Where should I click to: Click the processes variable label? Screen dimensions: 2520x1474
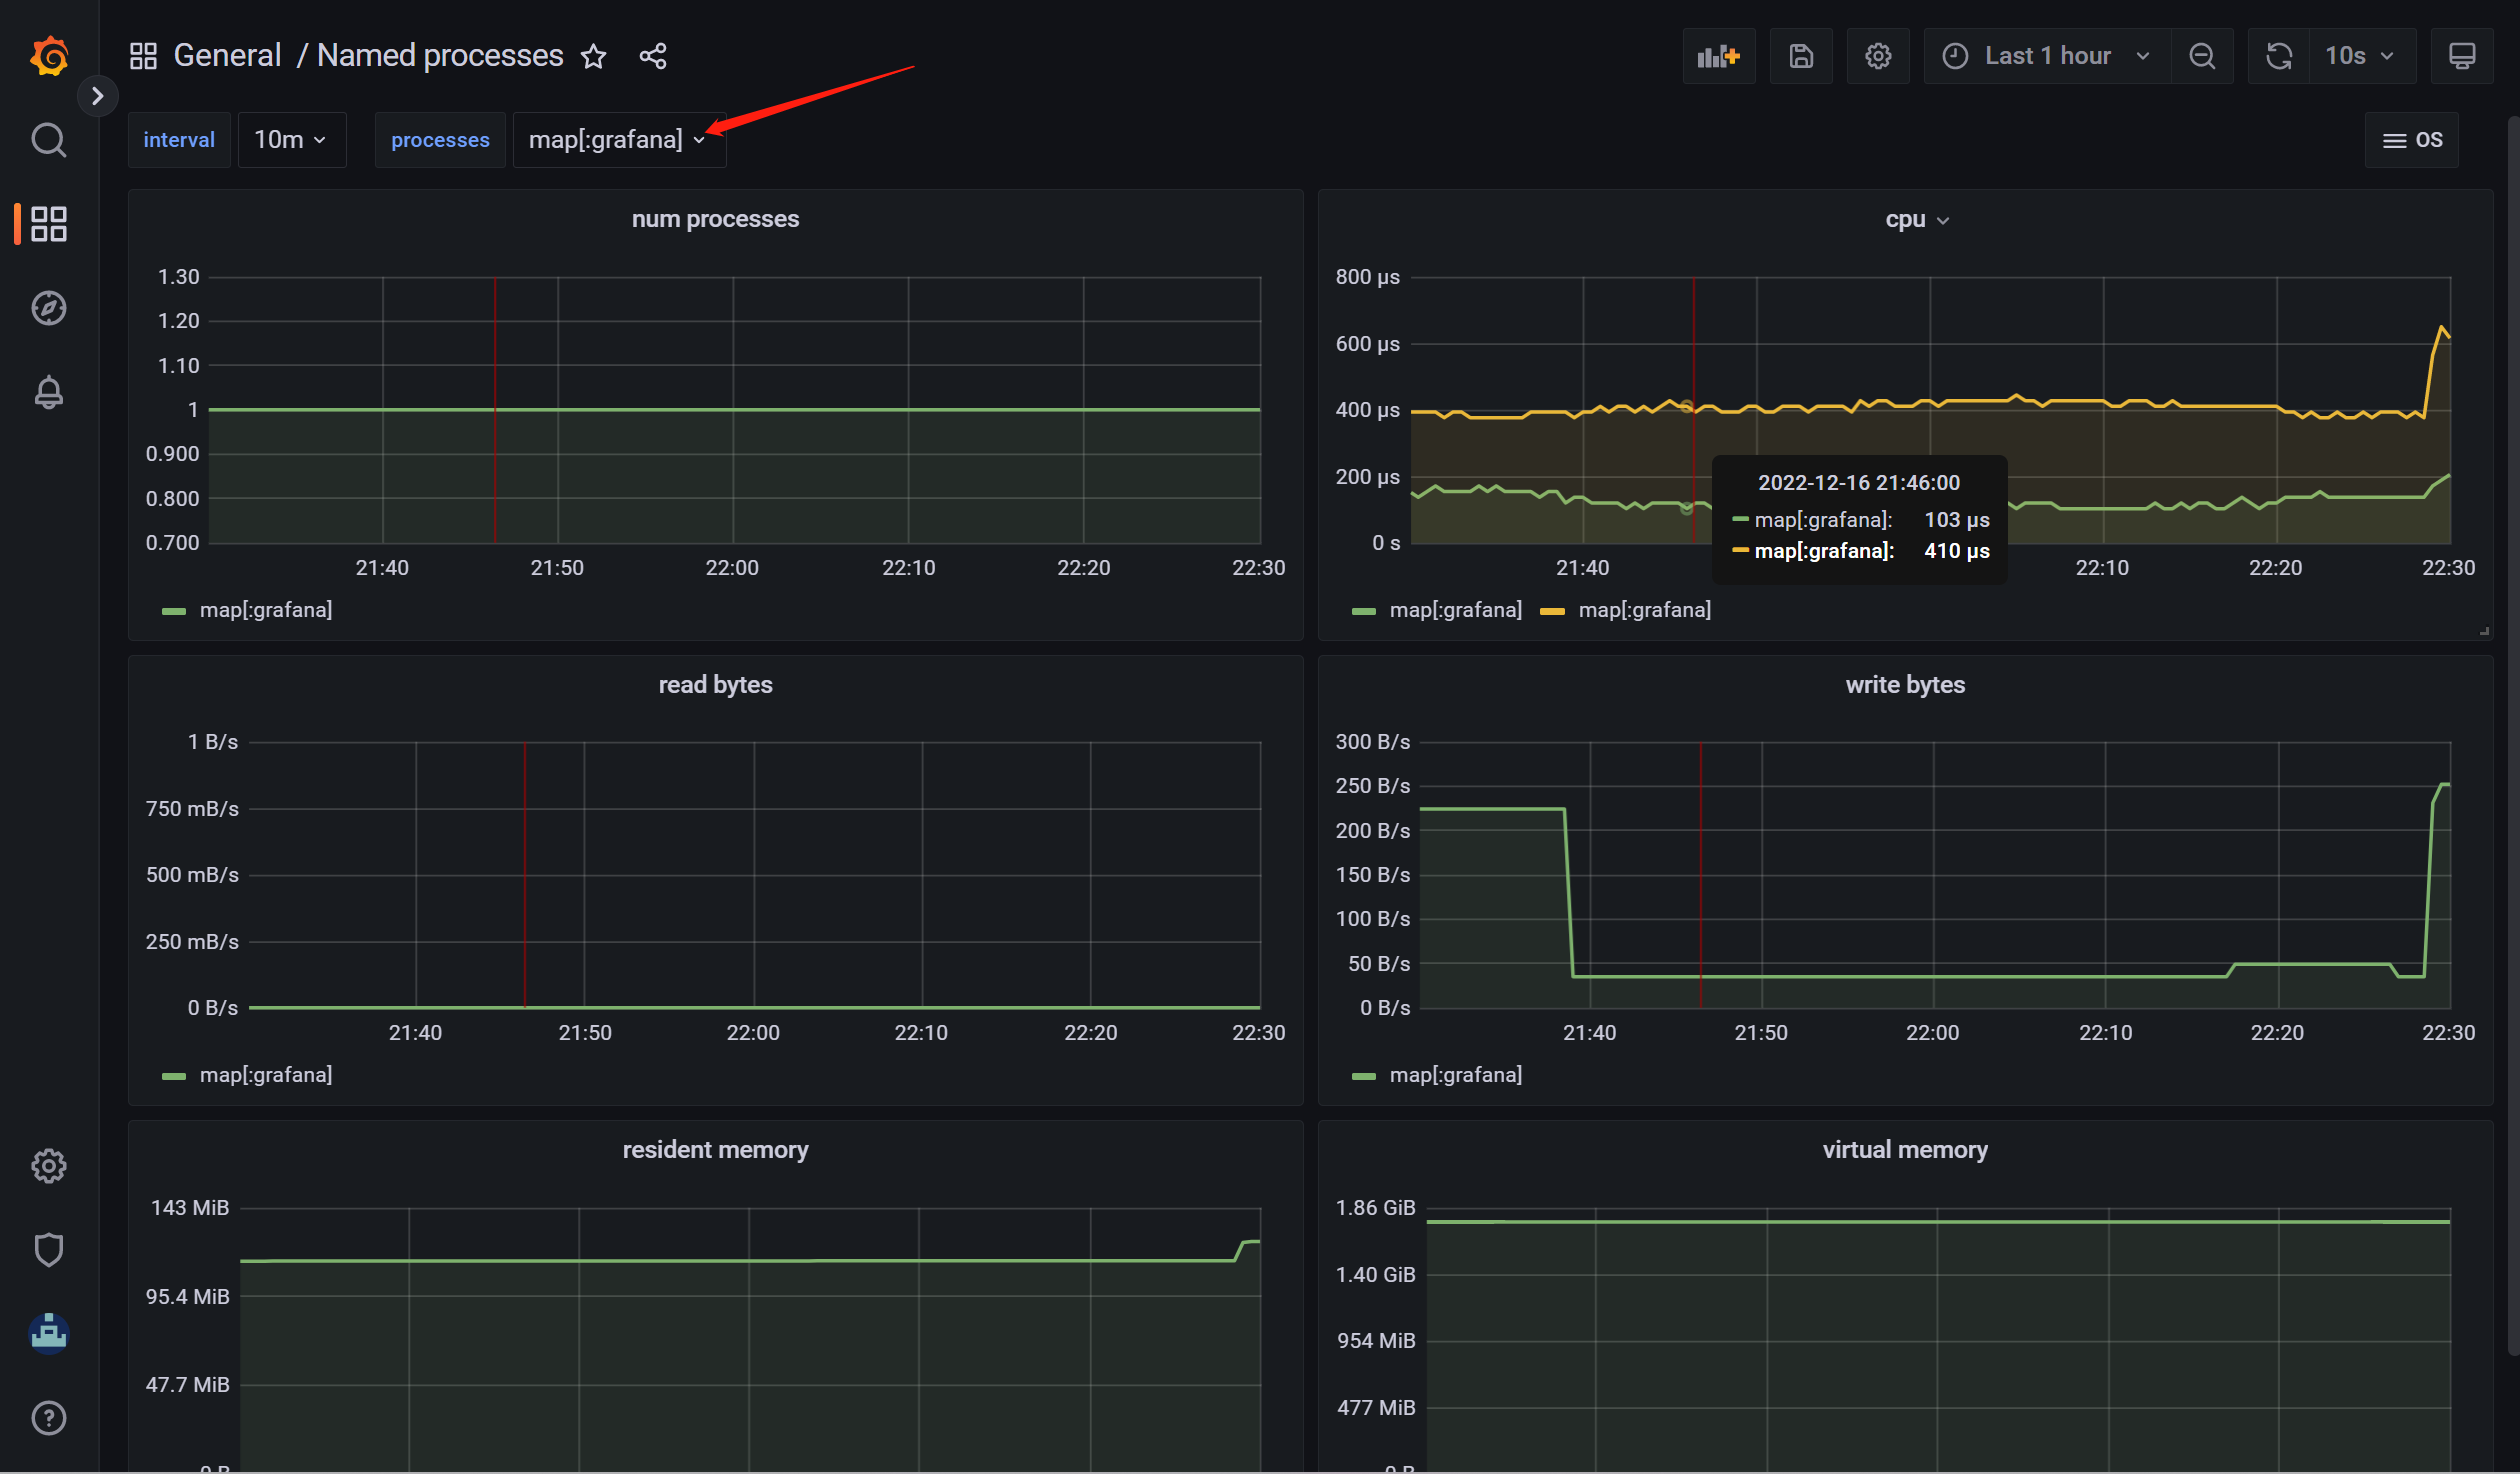(x=440, y=140)
